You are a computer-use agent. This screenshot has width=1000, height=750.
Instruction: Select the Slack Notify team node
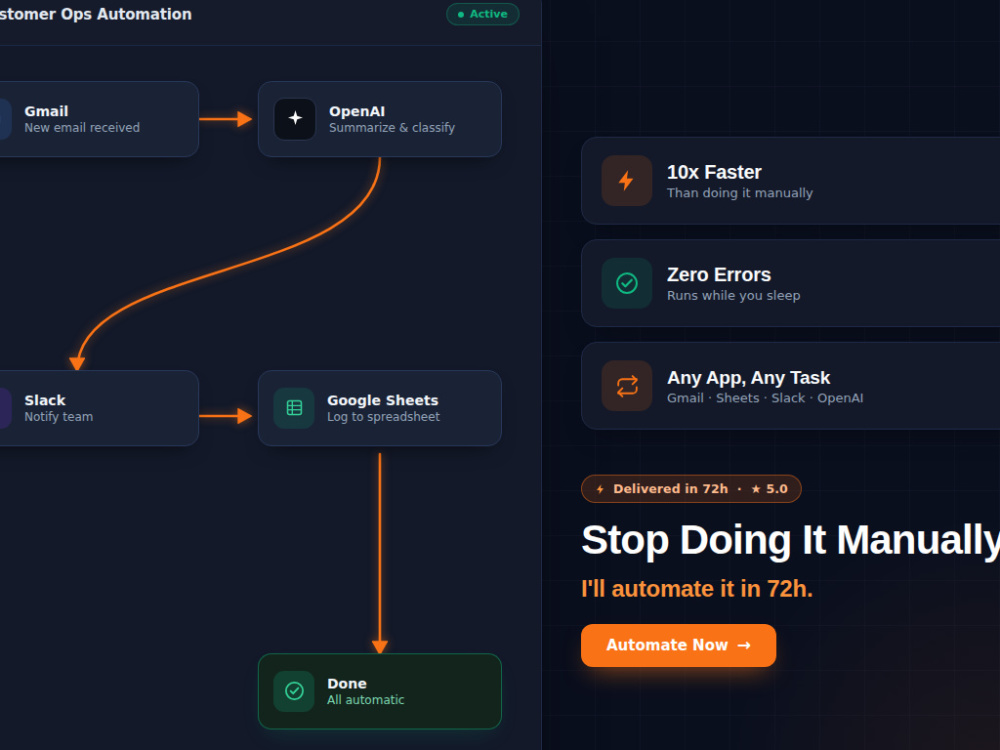click(x=97, y=408)
